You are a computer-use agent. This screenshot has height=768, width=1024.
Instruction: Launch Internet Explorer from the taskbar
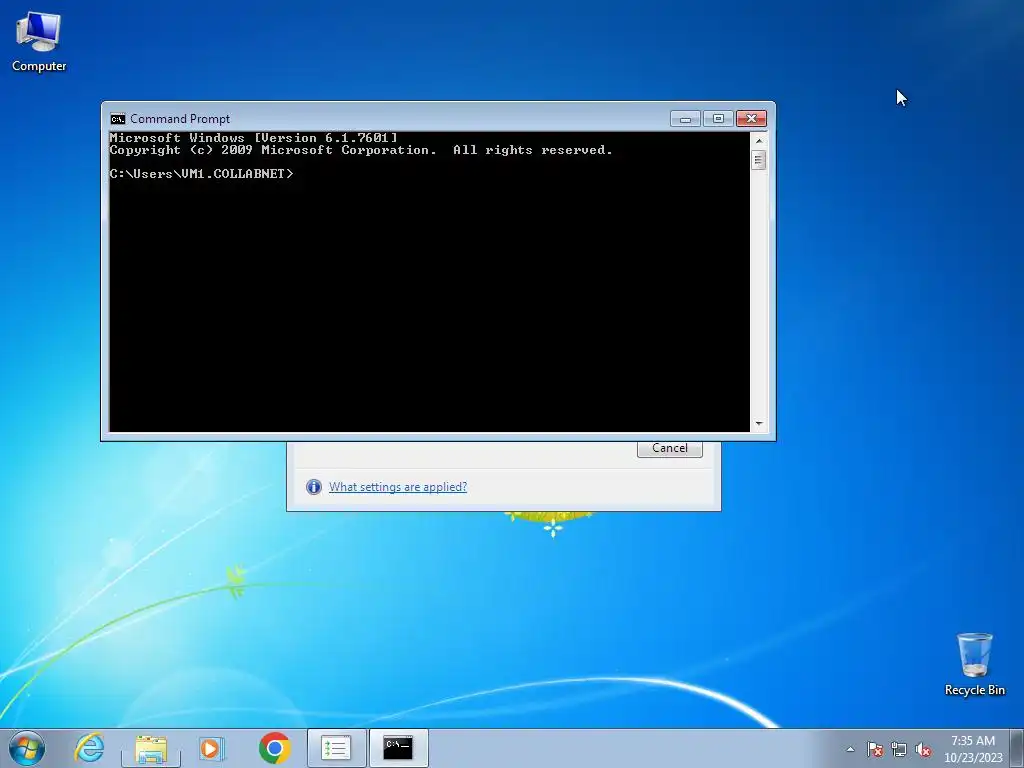[89, 748]
